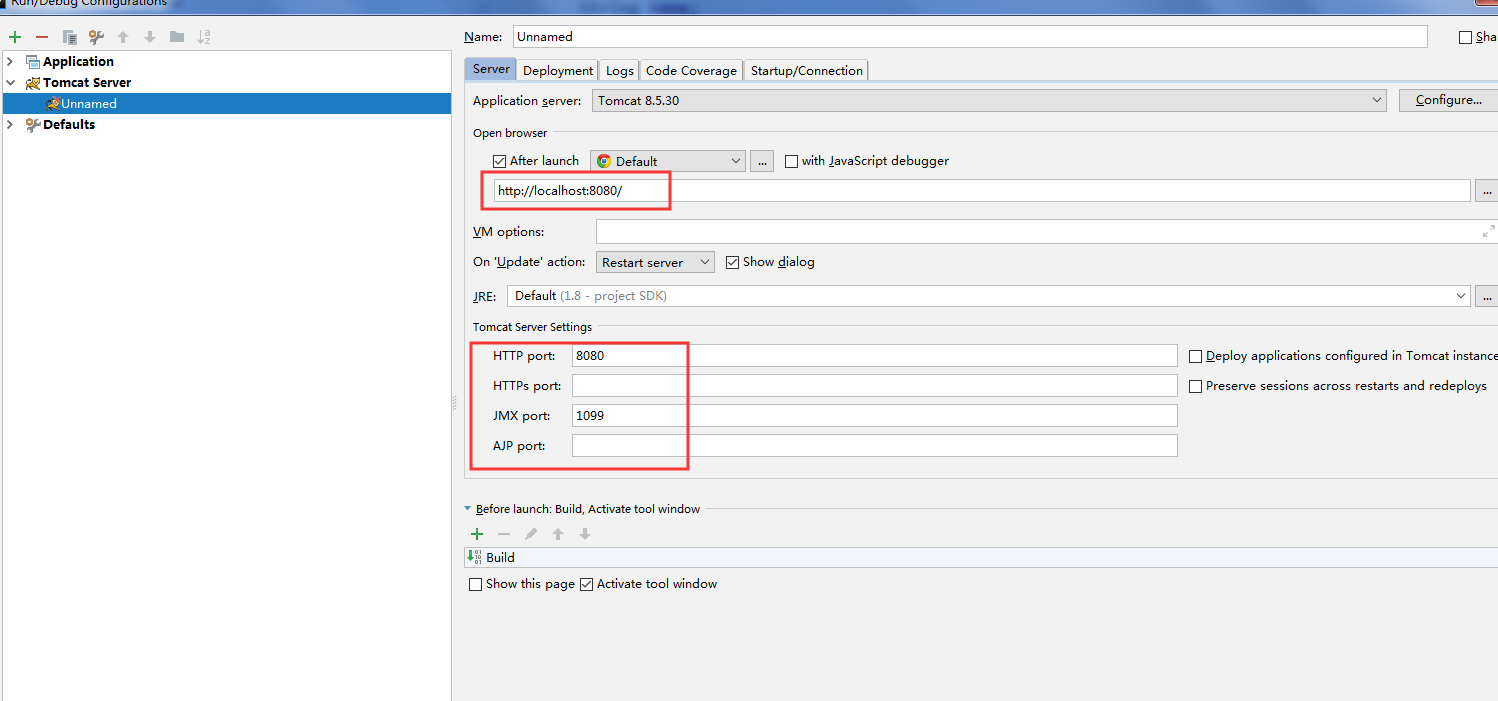Add before-launch task green plus icon
The height and width of the screenshot is (701, 1498).
[477, 534]
